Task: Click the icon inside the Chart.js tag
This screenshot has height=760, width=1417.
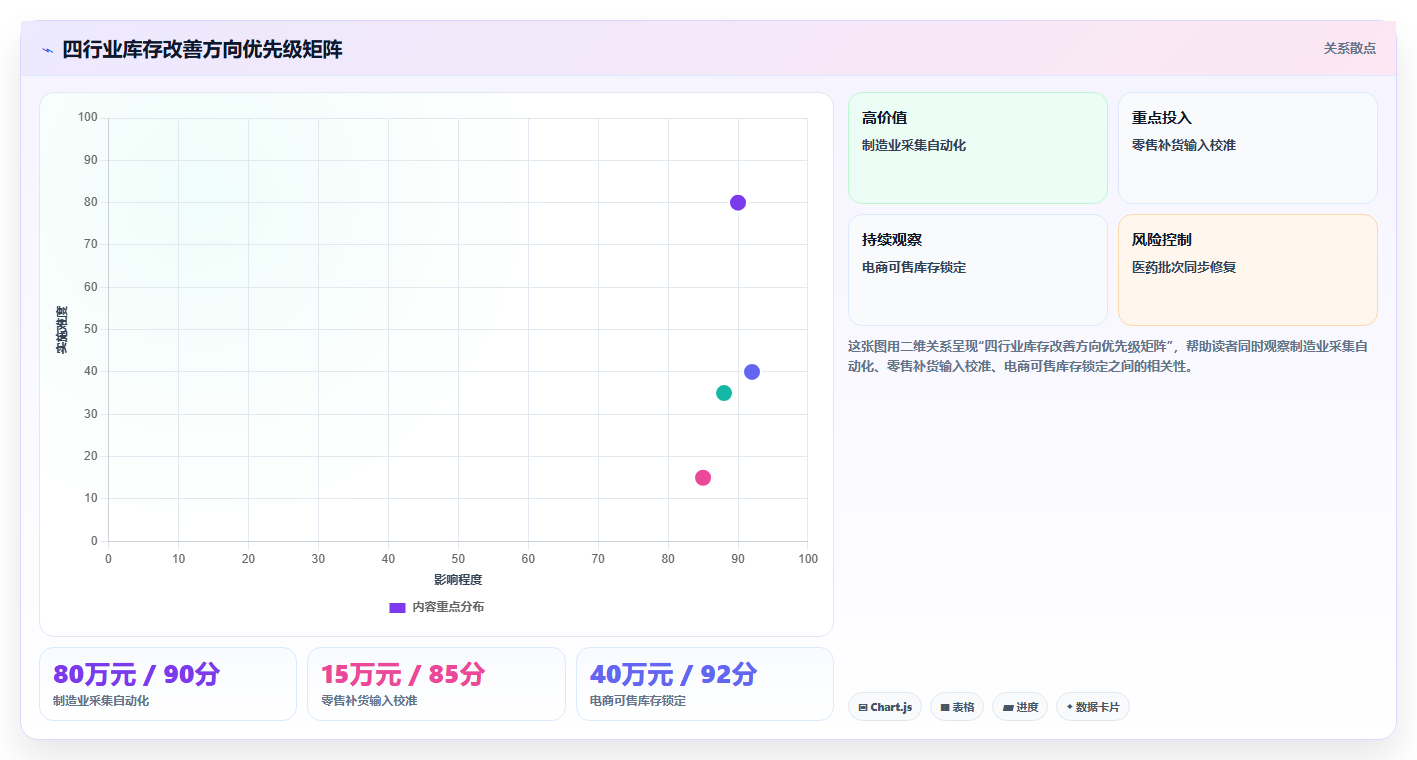Action: (863, 707)
